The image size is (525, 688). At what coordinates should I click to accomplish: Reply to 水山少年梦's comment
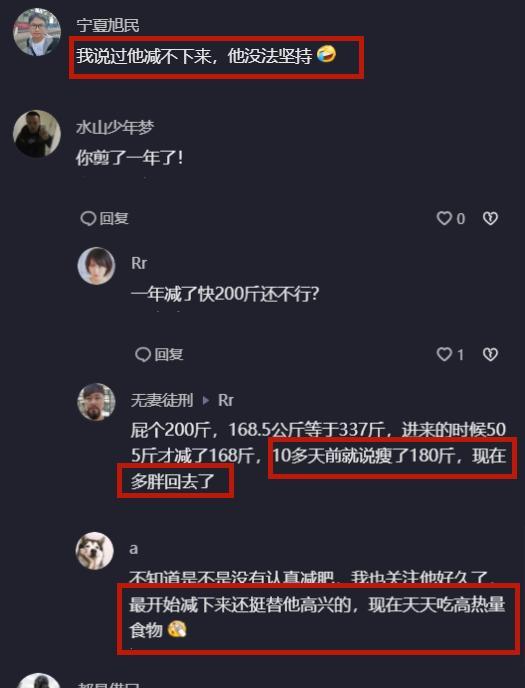104,218
